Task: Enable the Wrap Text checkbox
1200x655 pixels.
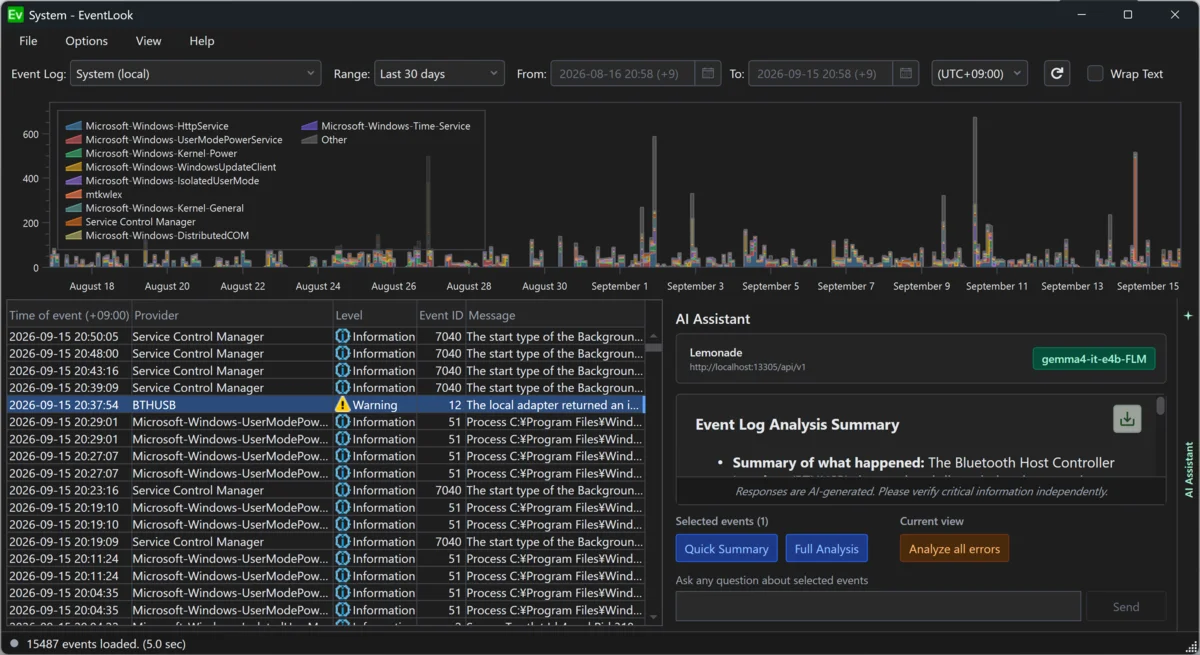Action: click(1095, 73)
